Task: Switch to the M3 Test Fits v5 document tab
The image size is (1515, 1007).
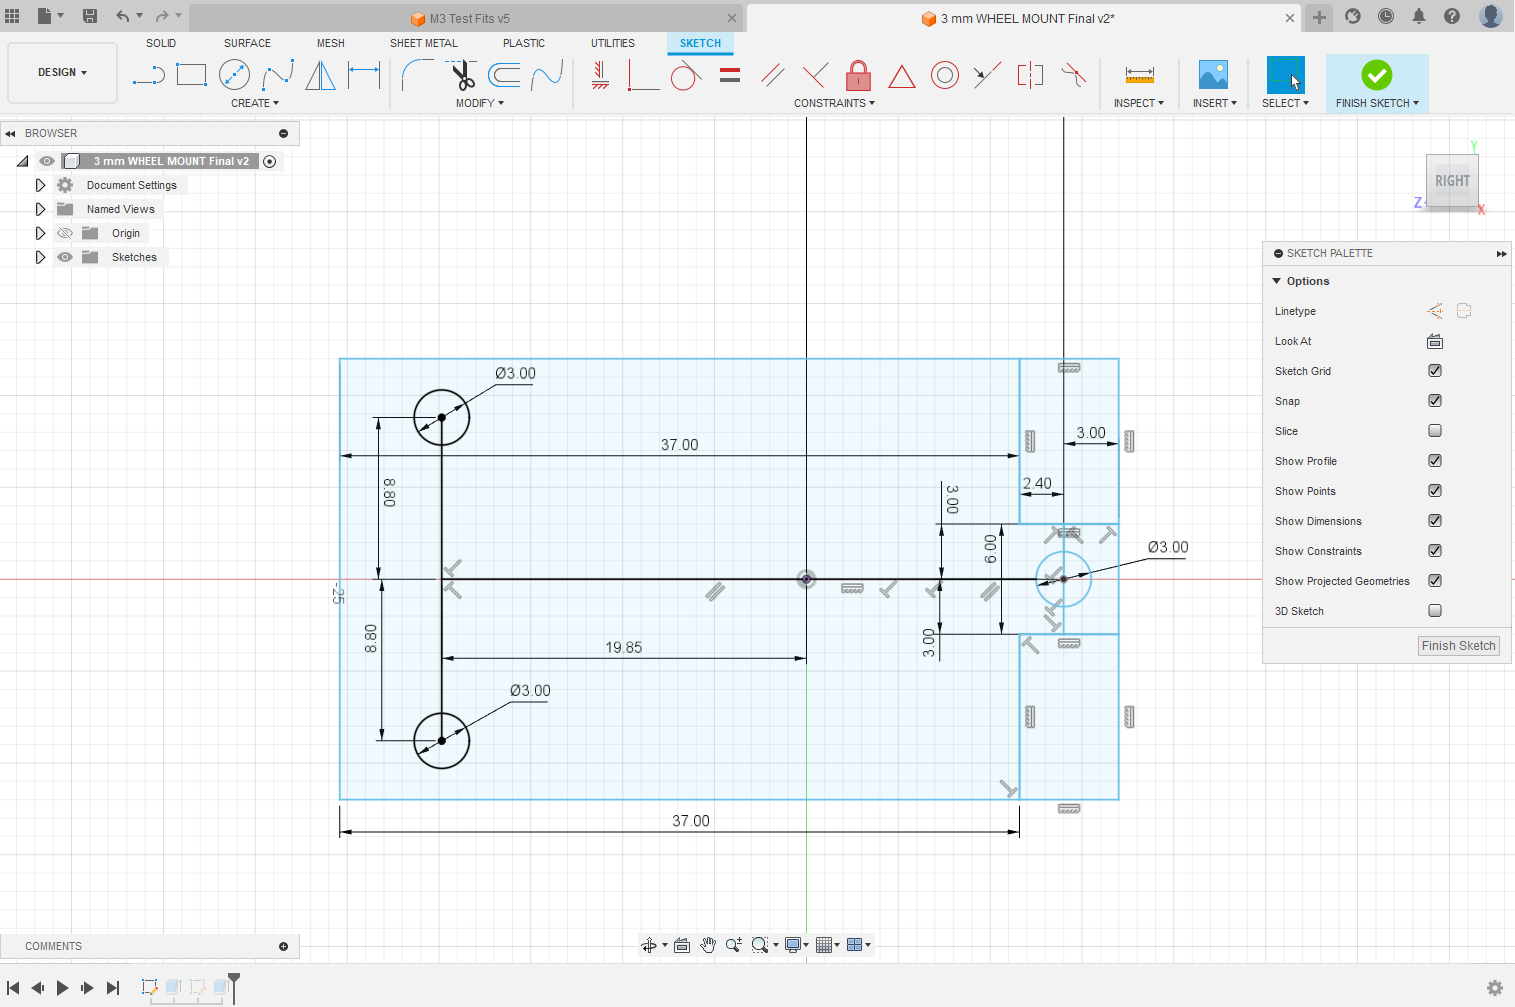Action: tap(469, 18)
